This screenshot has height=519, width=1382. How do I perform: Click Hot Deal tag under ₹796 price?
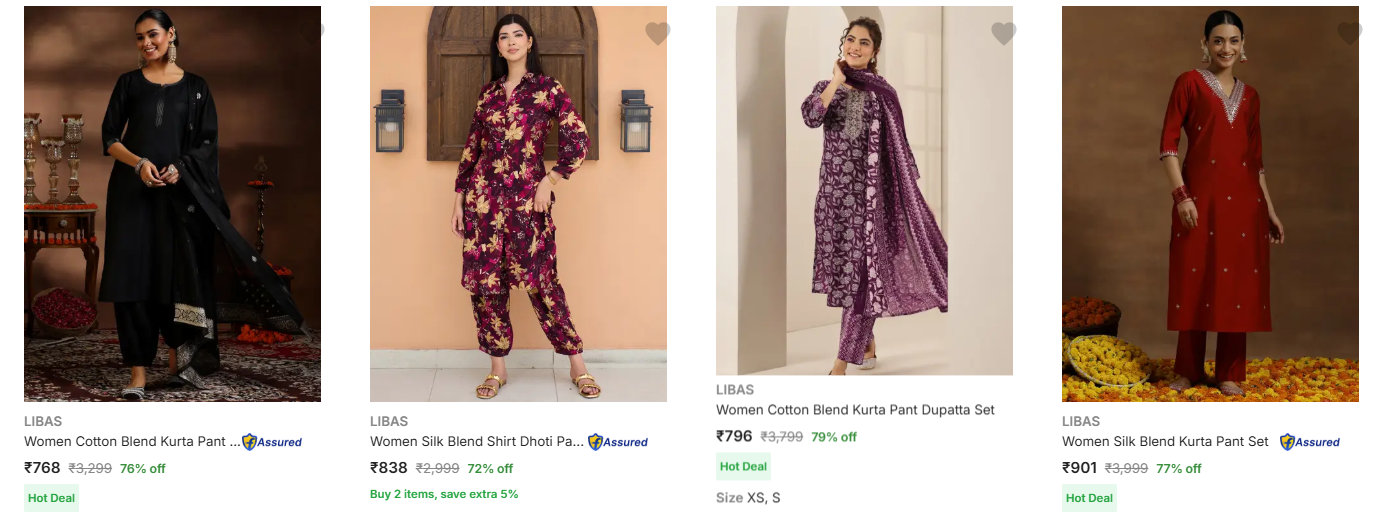pyautogui.click(x=743, y=467)
